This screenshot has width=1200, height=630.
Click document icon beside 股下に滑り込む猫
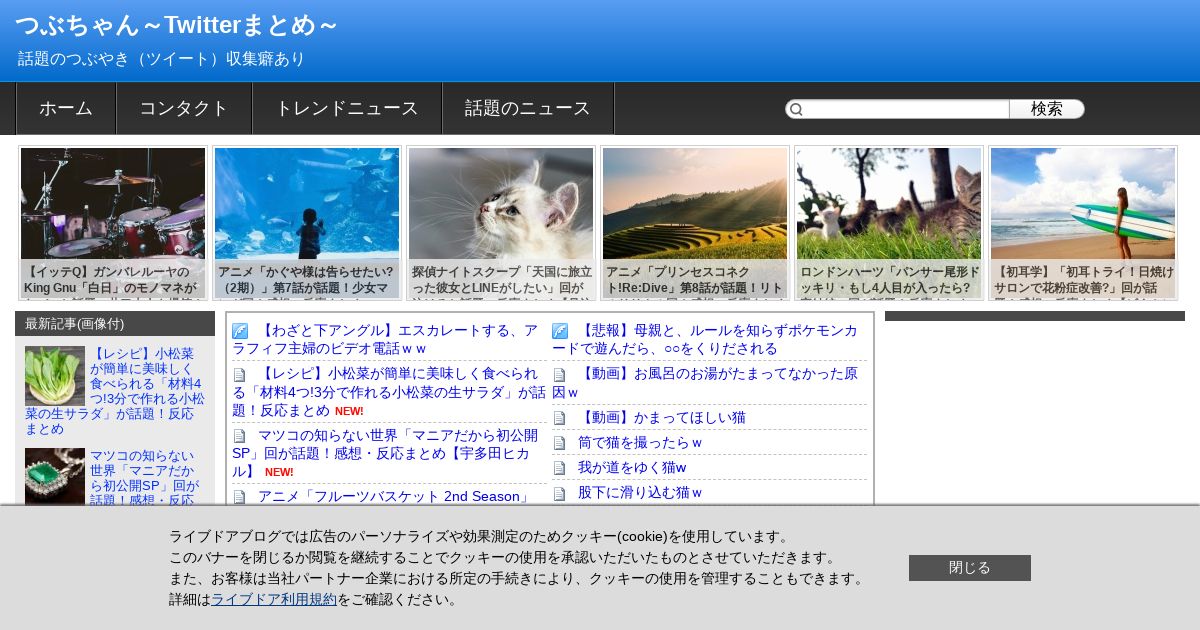[x=560, y=493]
